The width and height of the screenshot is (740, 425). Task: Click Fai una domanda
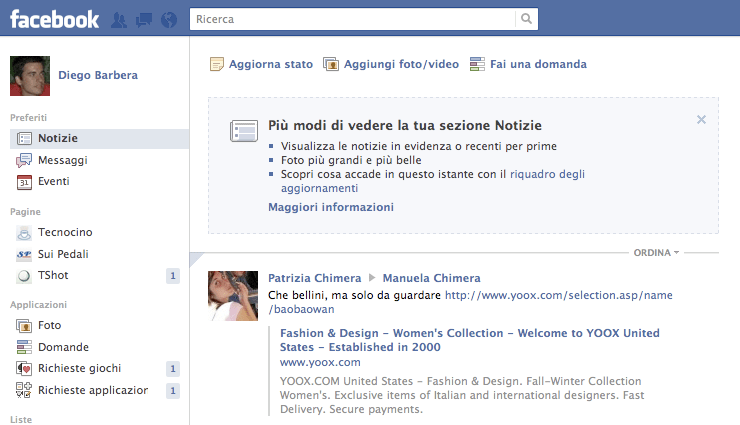537,64
